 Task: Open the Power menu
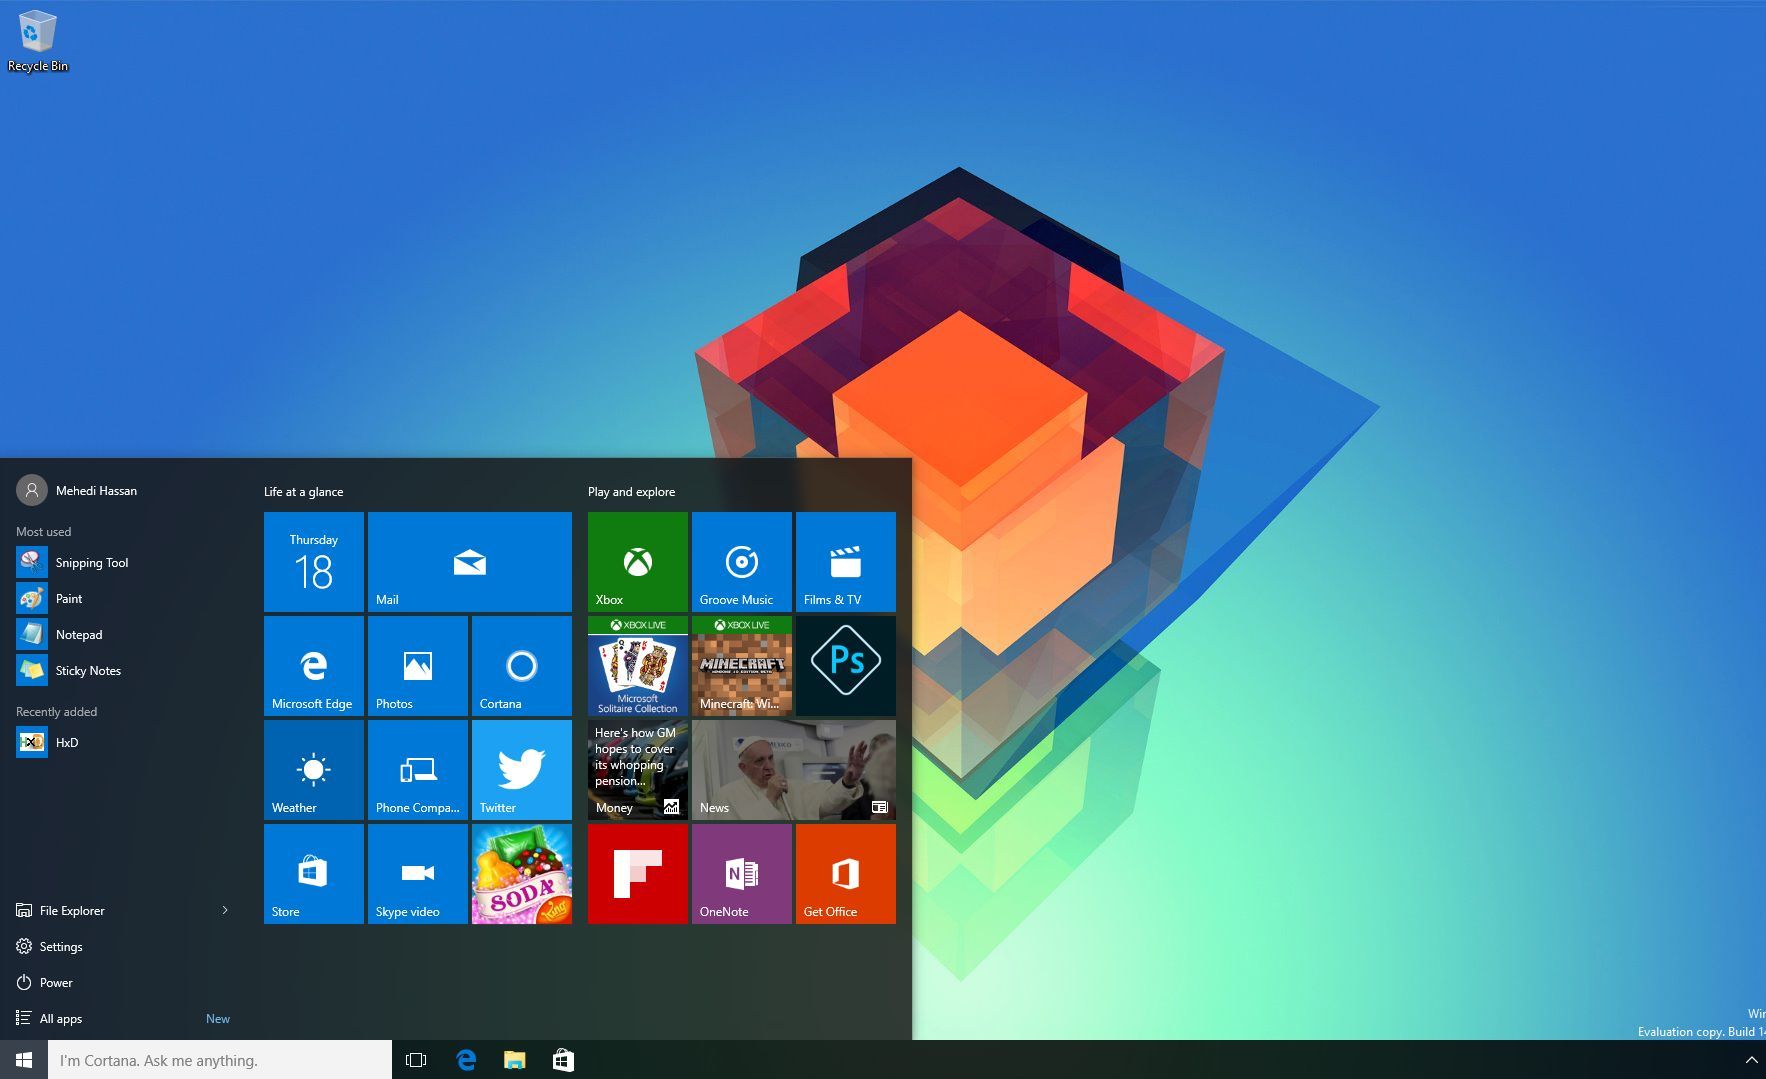(56, 982)
